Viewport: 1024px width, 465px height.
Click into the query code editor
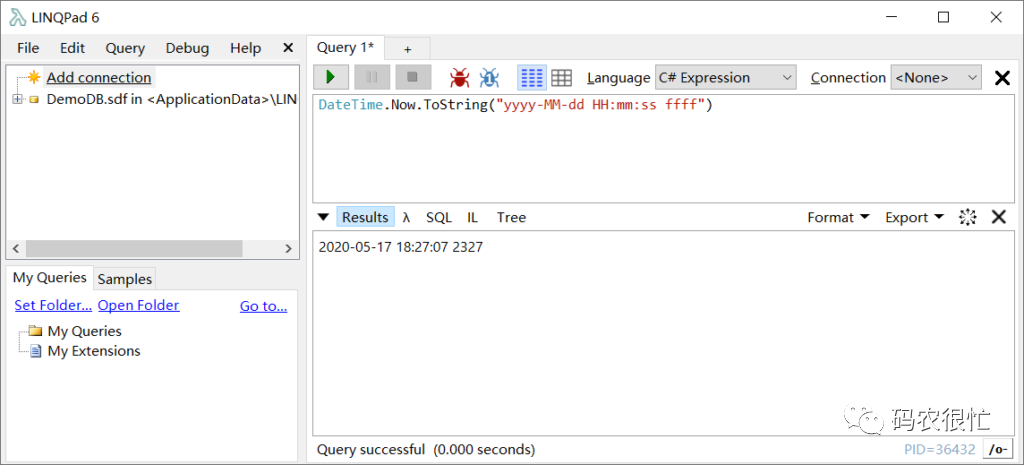[x=663, y=149]
